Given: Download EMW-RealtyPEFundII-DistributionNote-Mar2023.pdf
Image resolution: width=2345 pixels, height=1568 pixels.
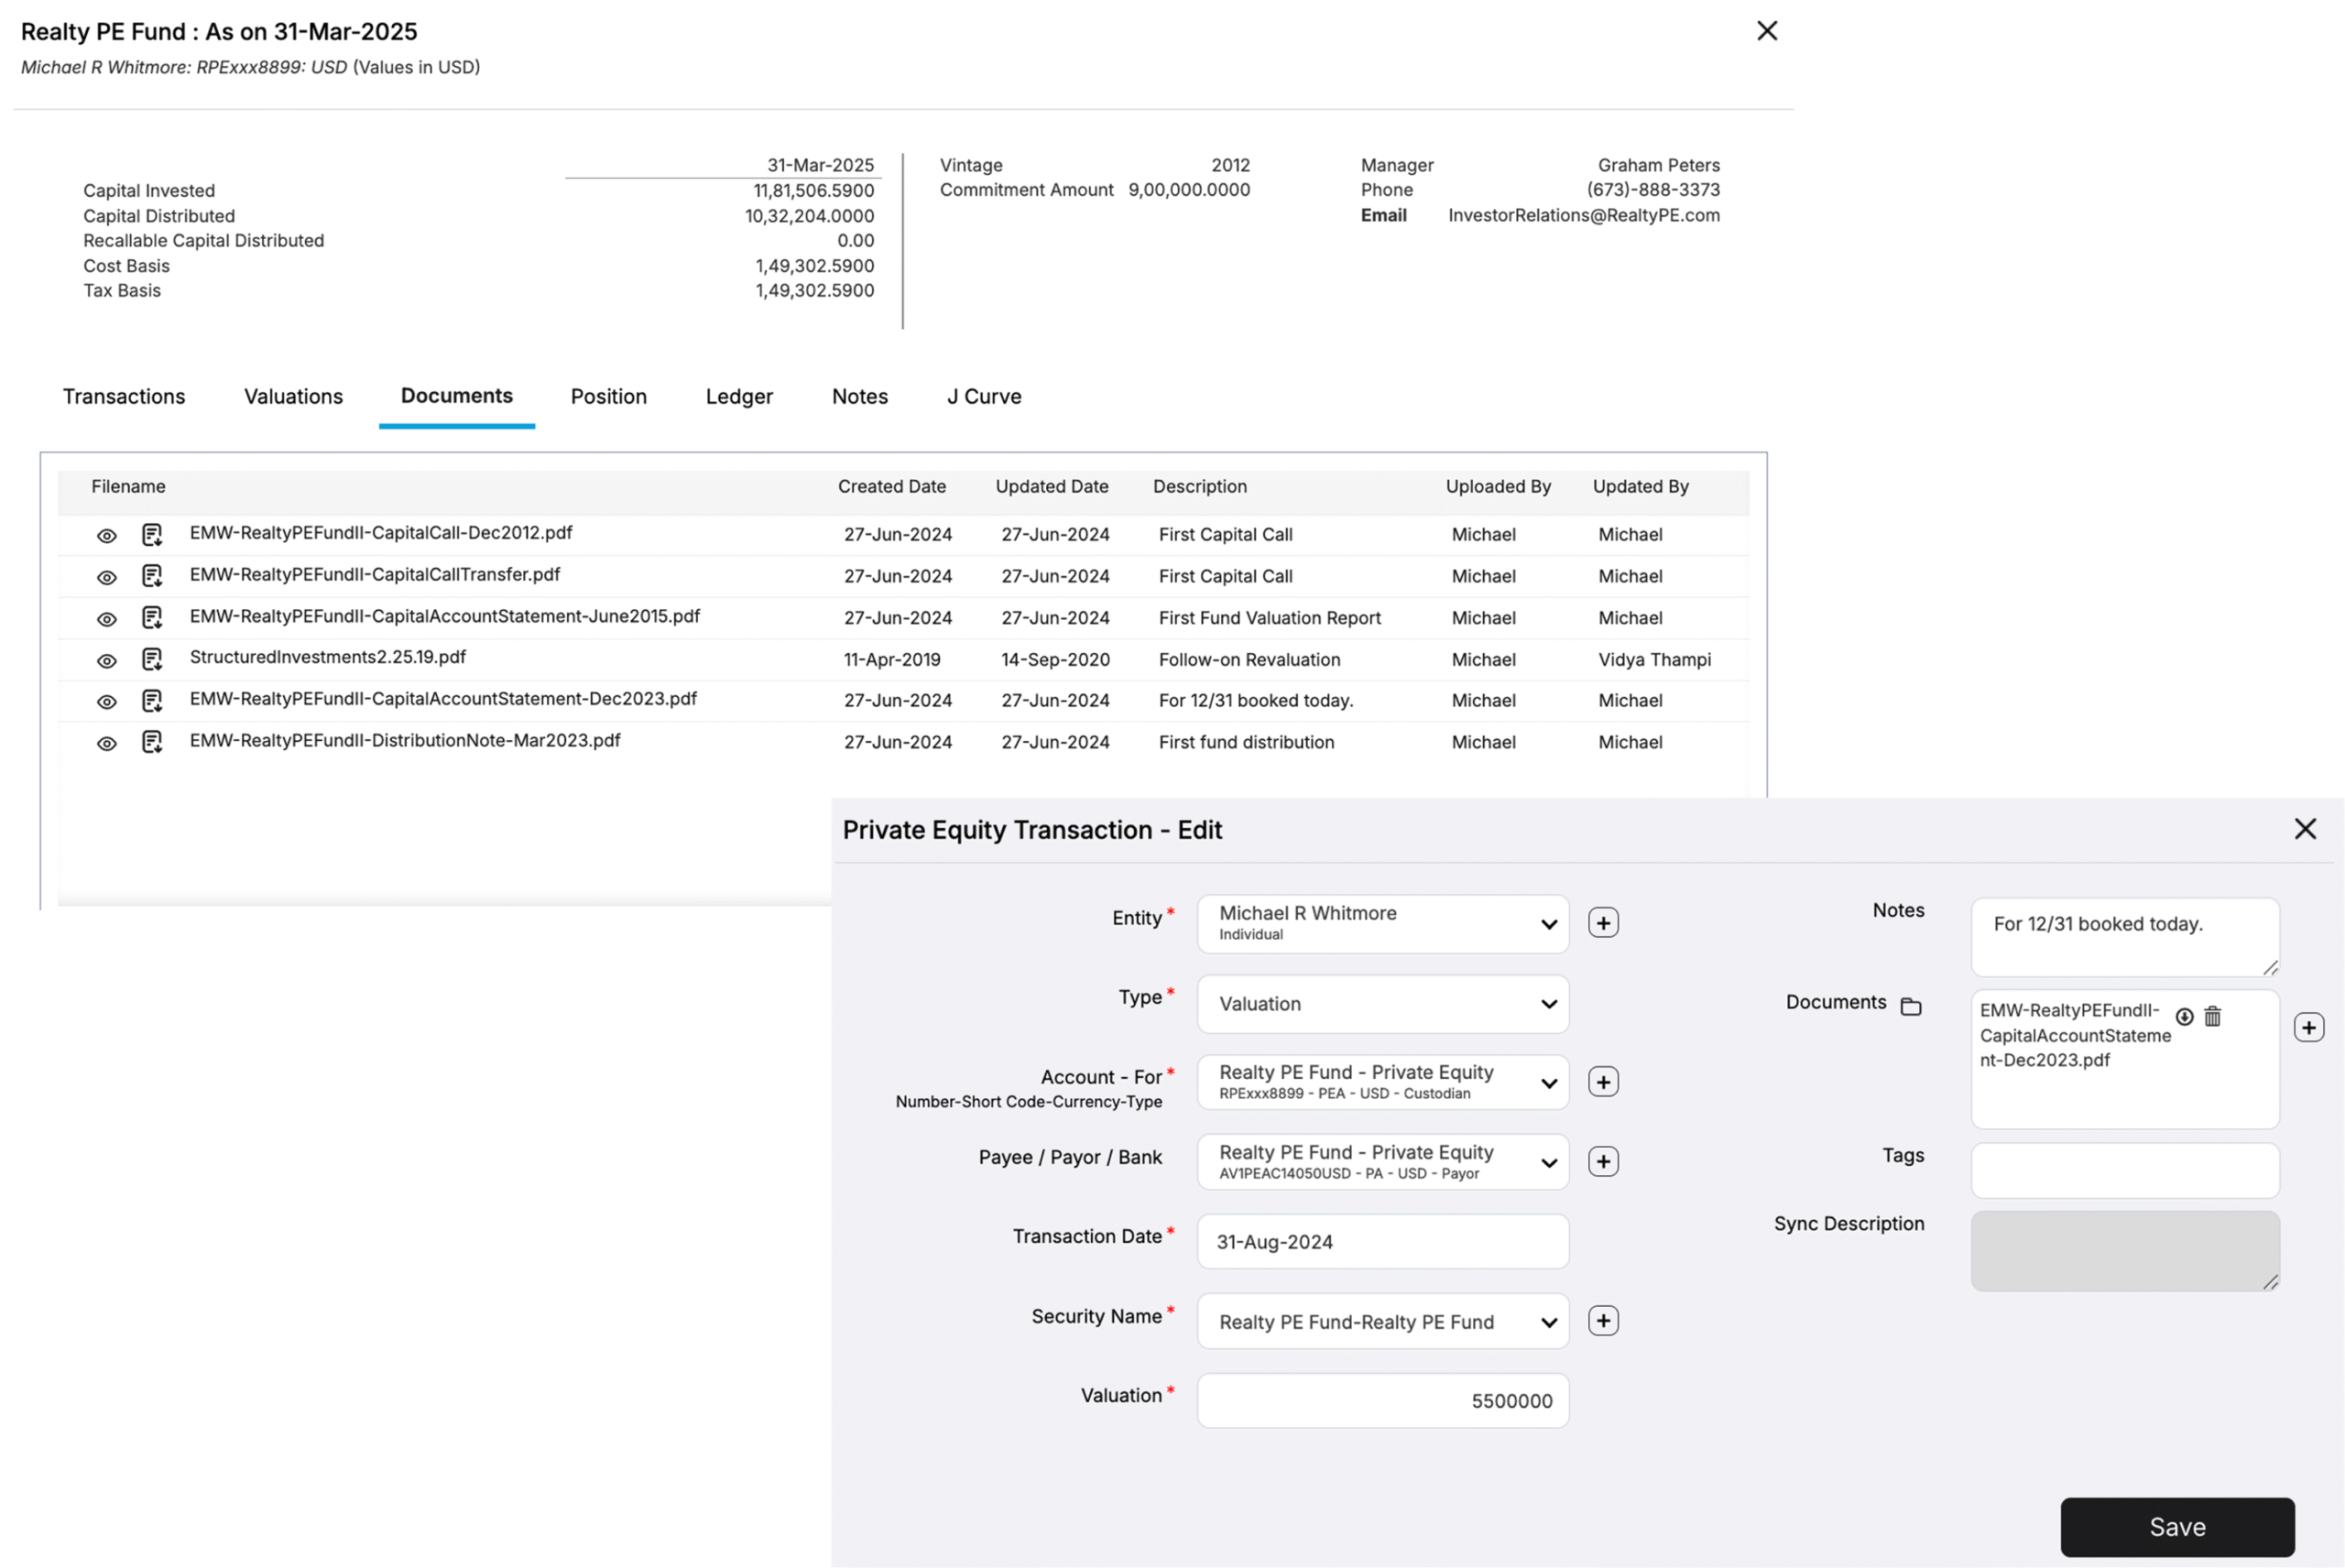Looking at the screenshot, I should tap(152, 743).
